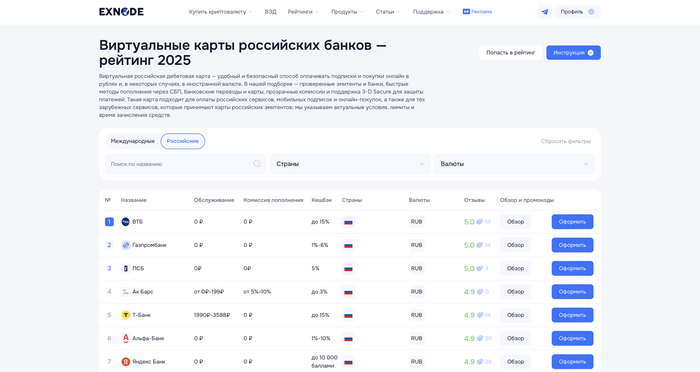This screenshot has height=372, width=700.
Task: Click the RUB currency tag in ВТБ row
Action: (417, 222)
